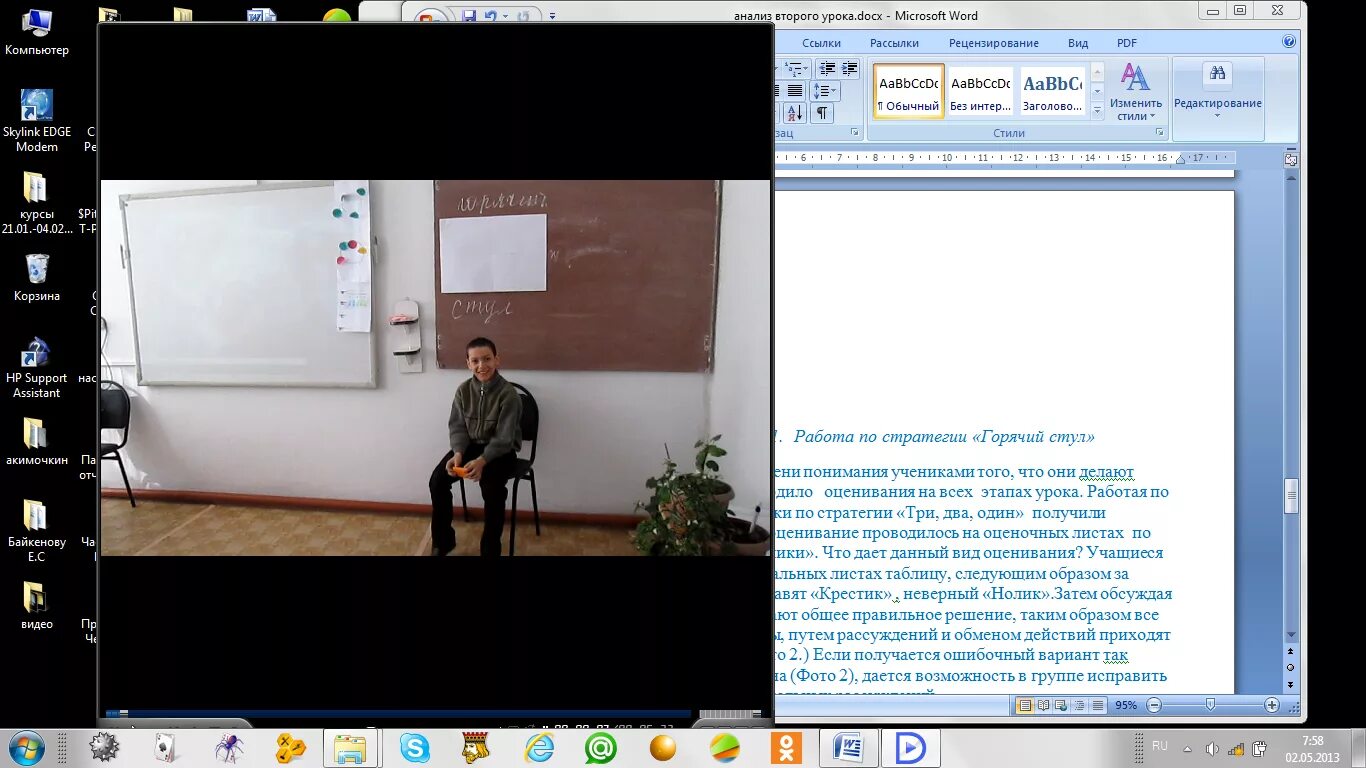The height and width of the screenshot is (768, 1366).
Task: Open Full Screen Reading view
Action: pos(1043,705)
